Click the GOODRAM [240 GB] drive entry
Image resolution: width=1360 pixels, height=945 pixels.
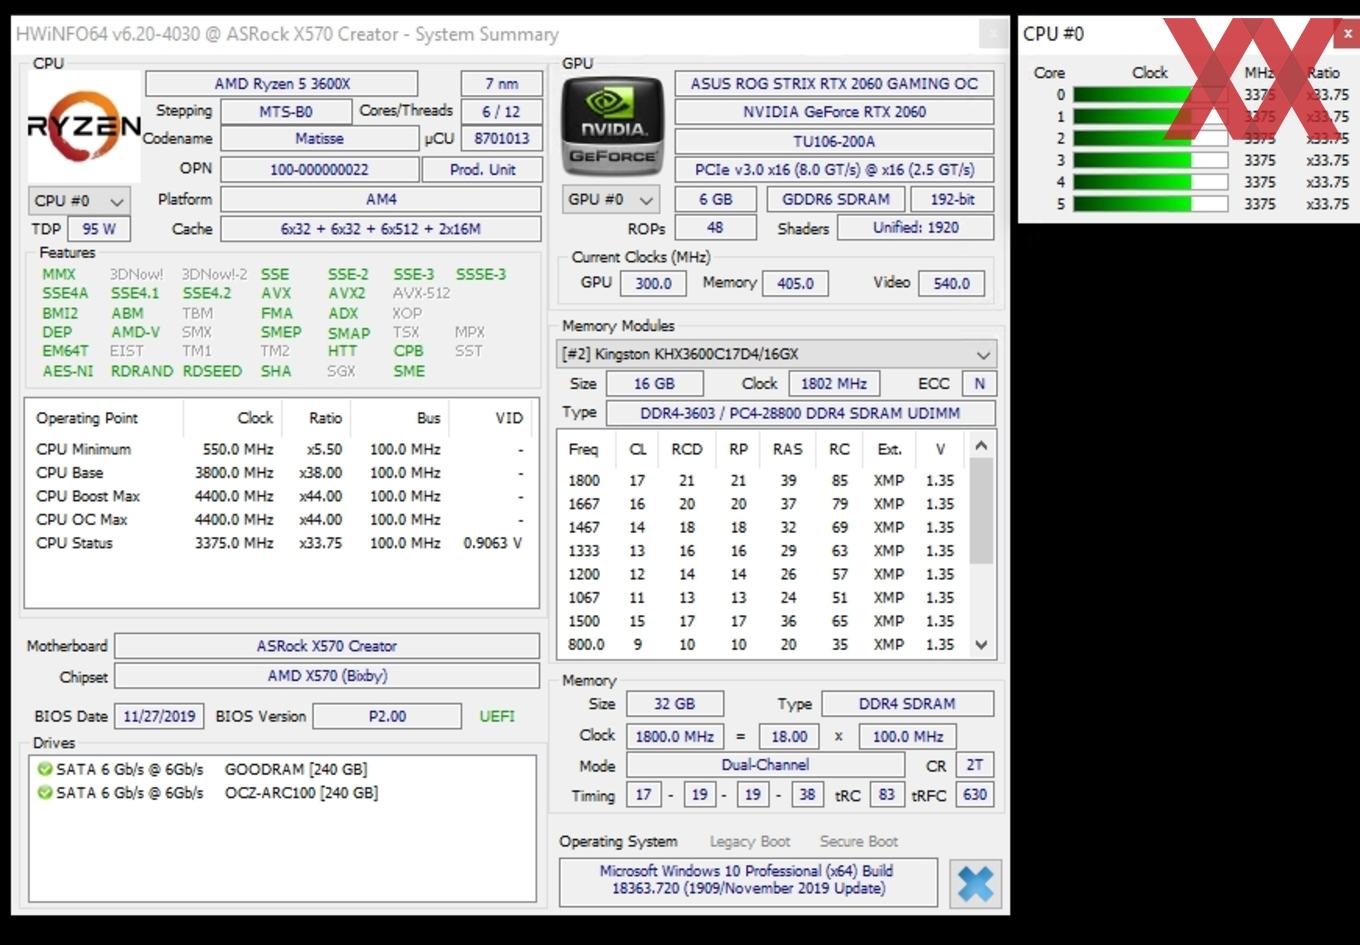[296, 769]
